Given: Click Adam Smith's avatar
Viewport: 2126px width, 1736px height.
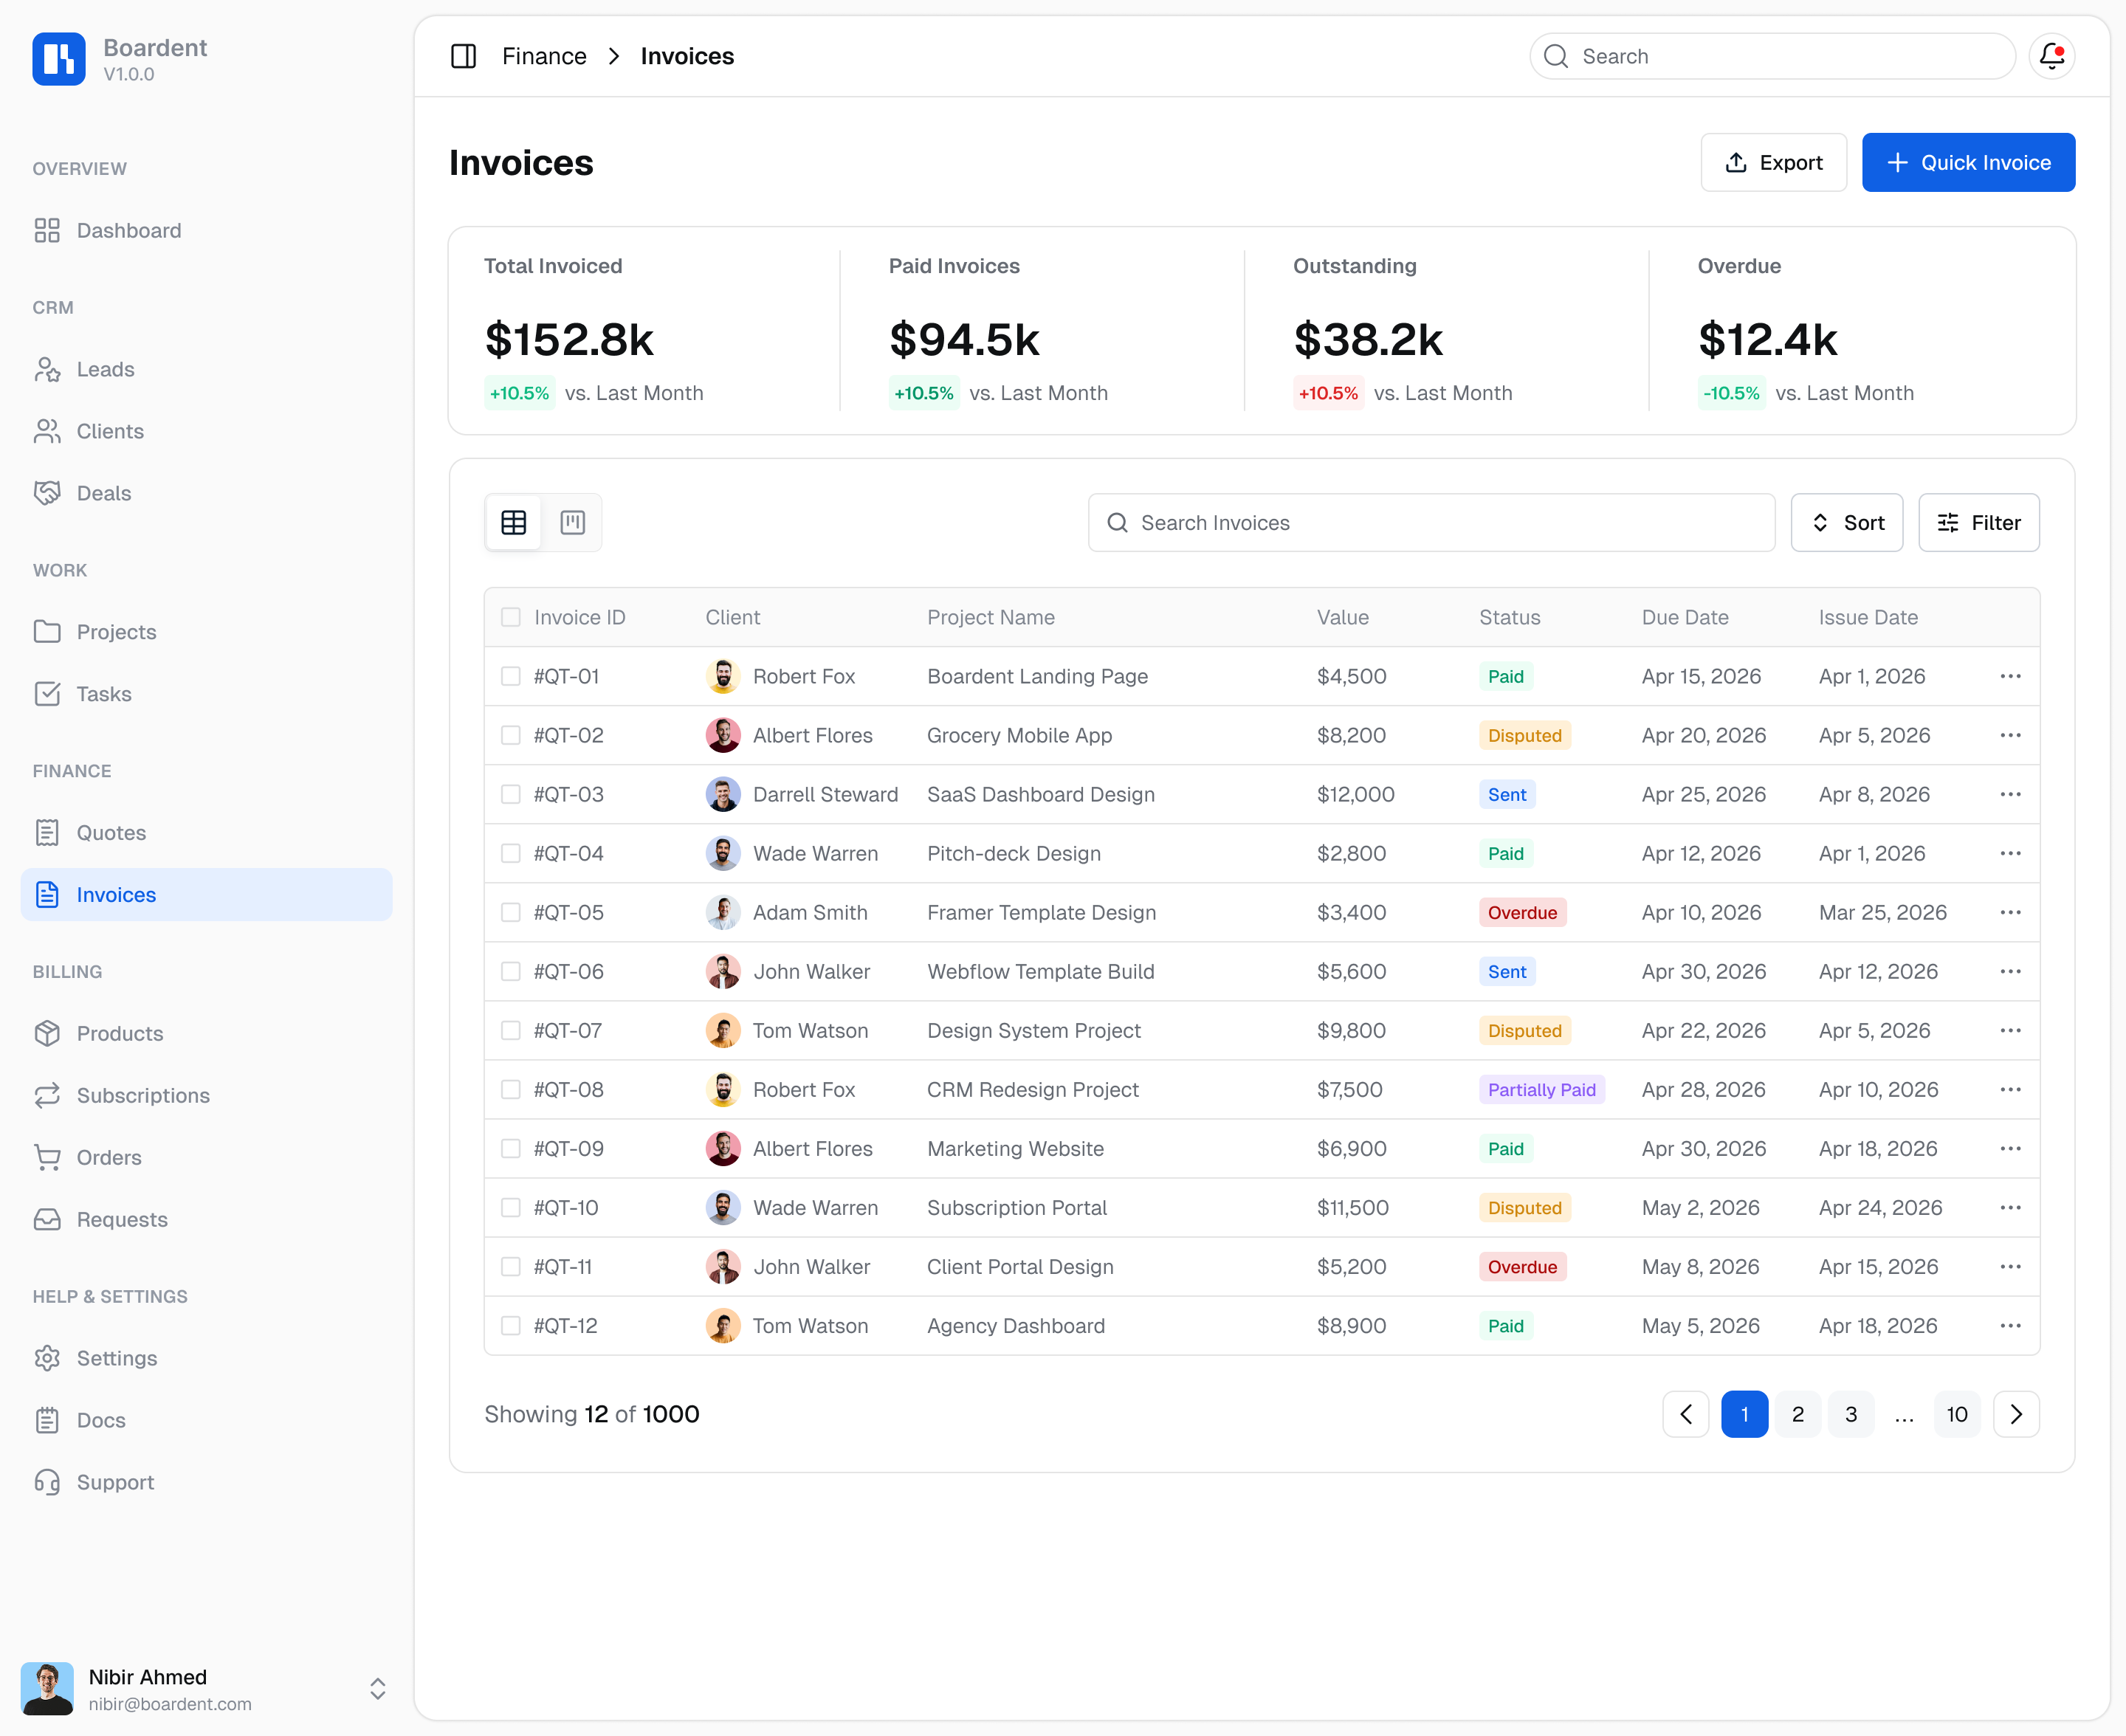Looking at the screenshot, I should pyautogui.click(x=723, y=912).
